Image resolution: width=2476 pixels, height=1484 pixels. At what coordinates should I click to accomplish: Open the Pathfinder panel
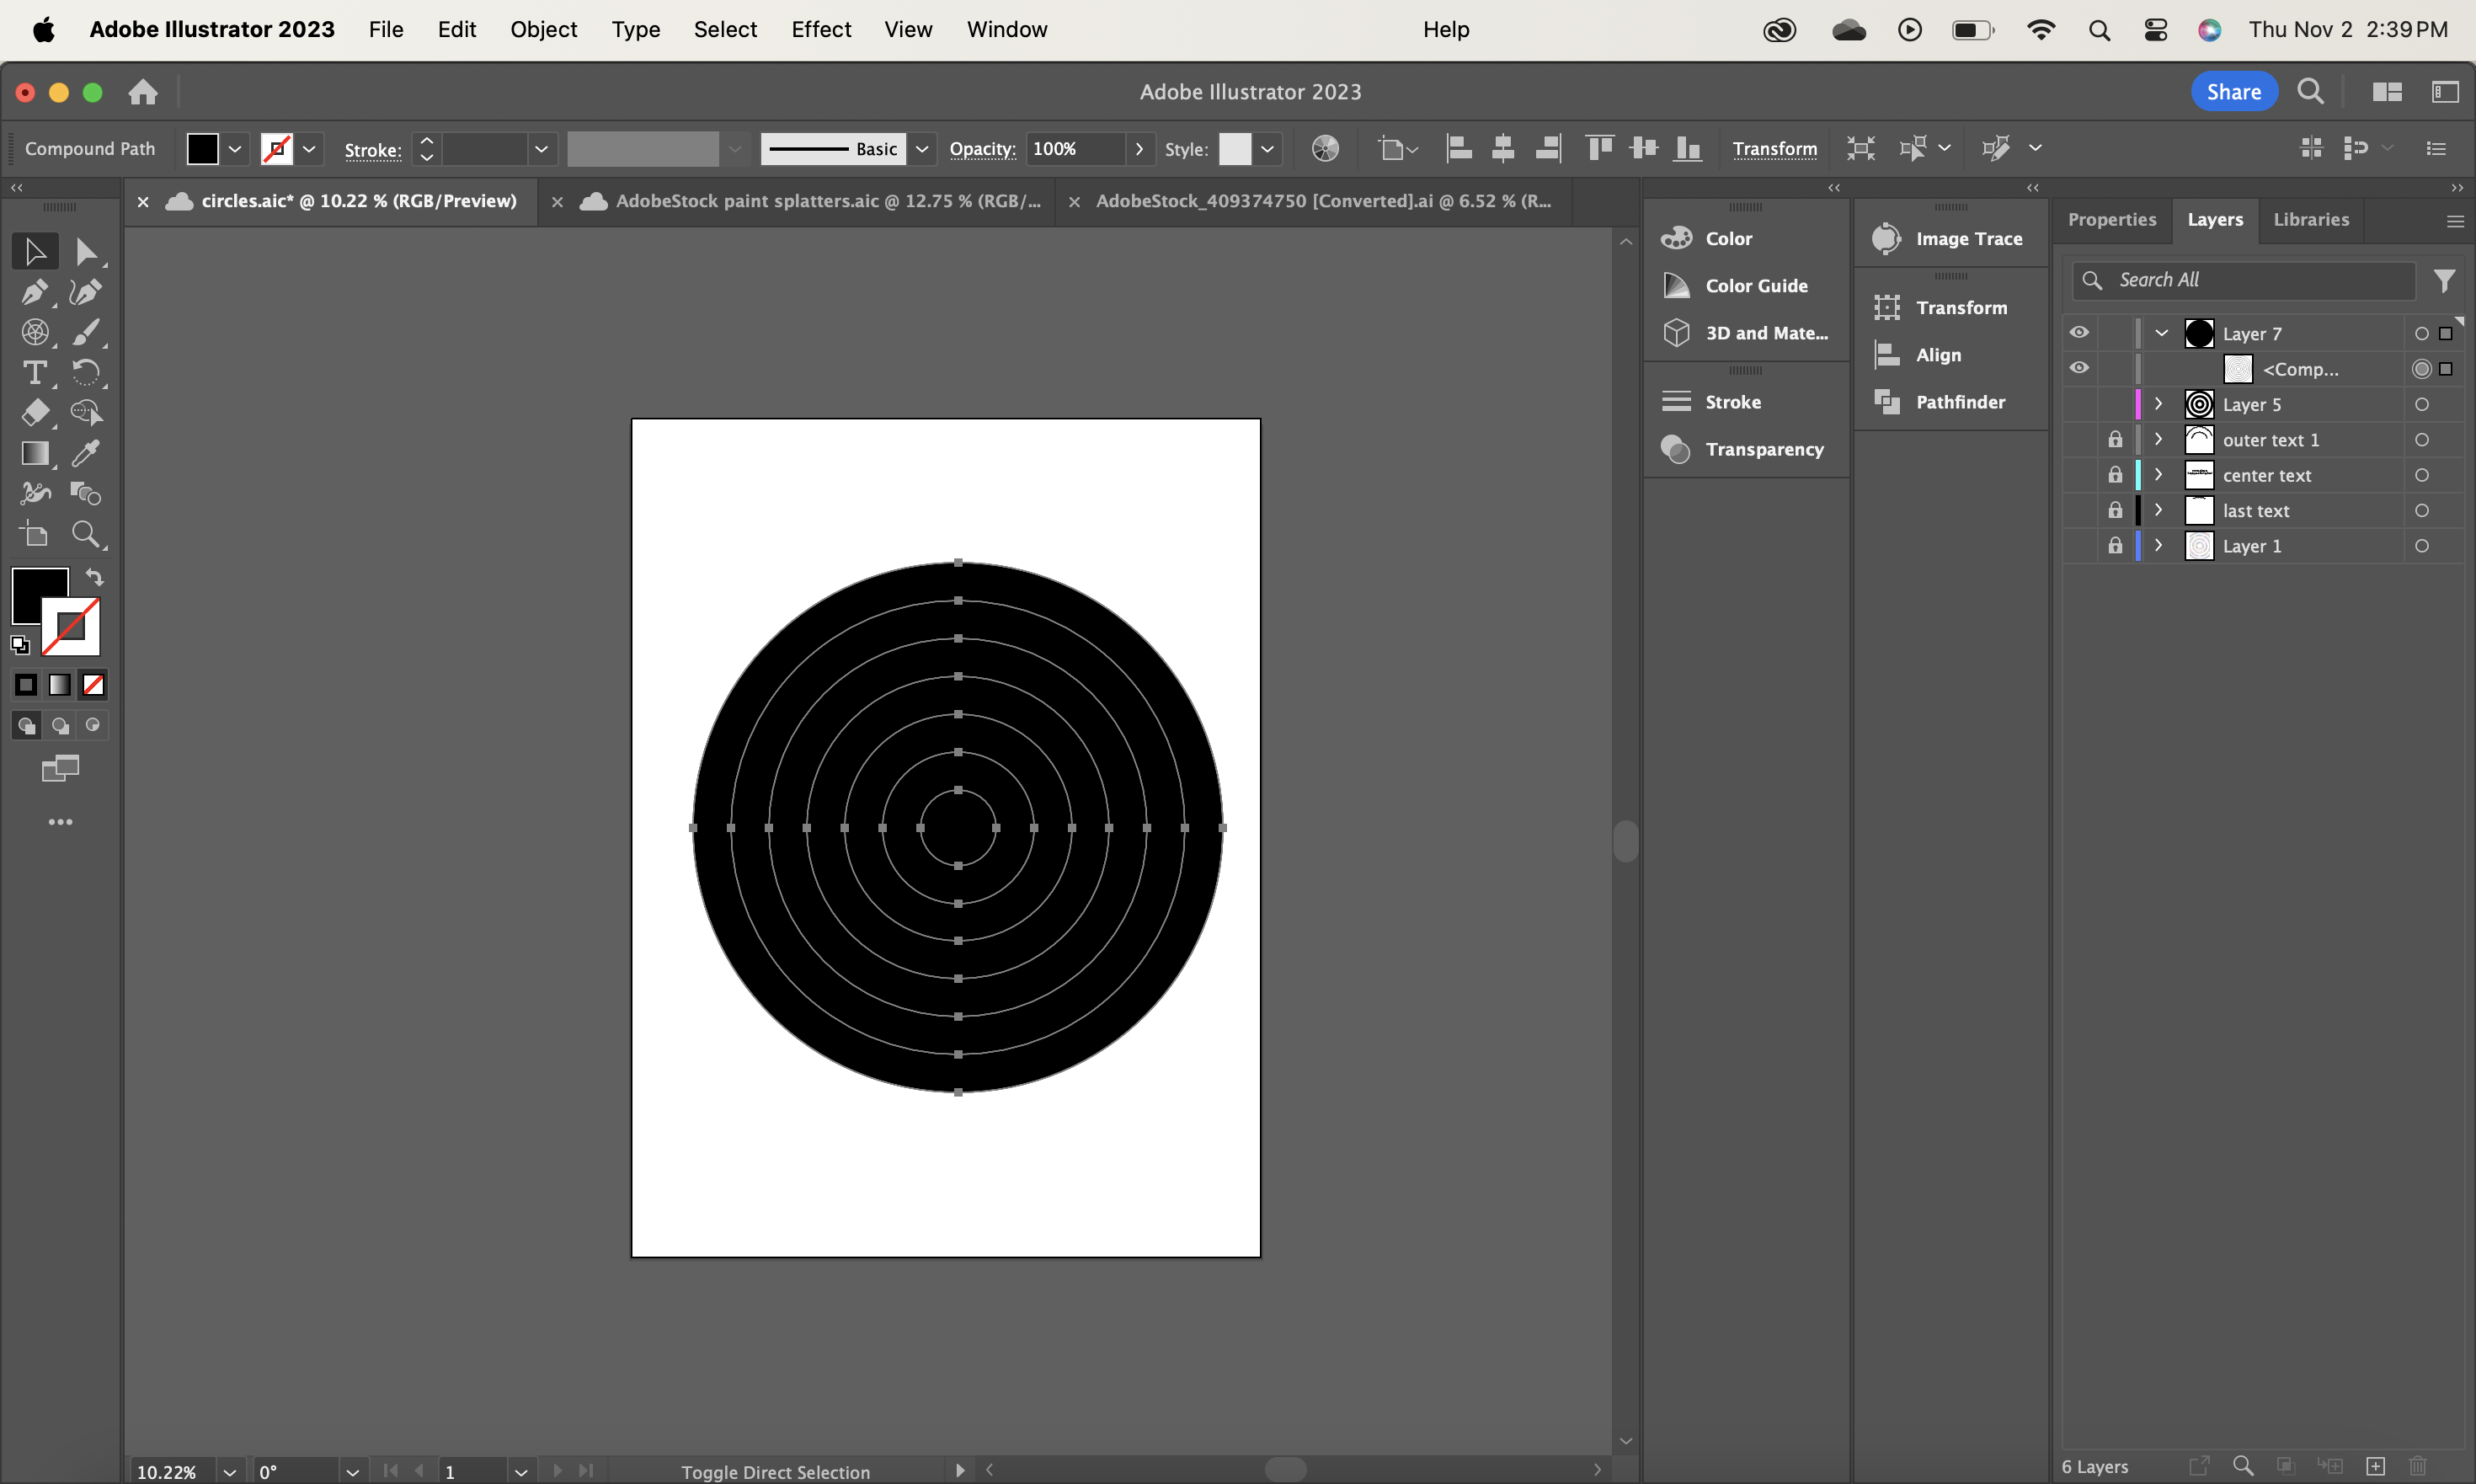tap(1956, 401)
